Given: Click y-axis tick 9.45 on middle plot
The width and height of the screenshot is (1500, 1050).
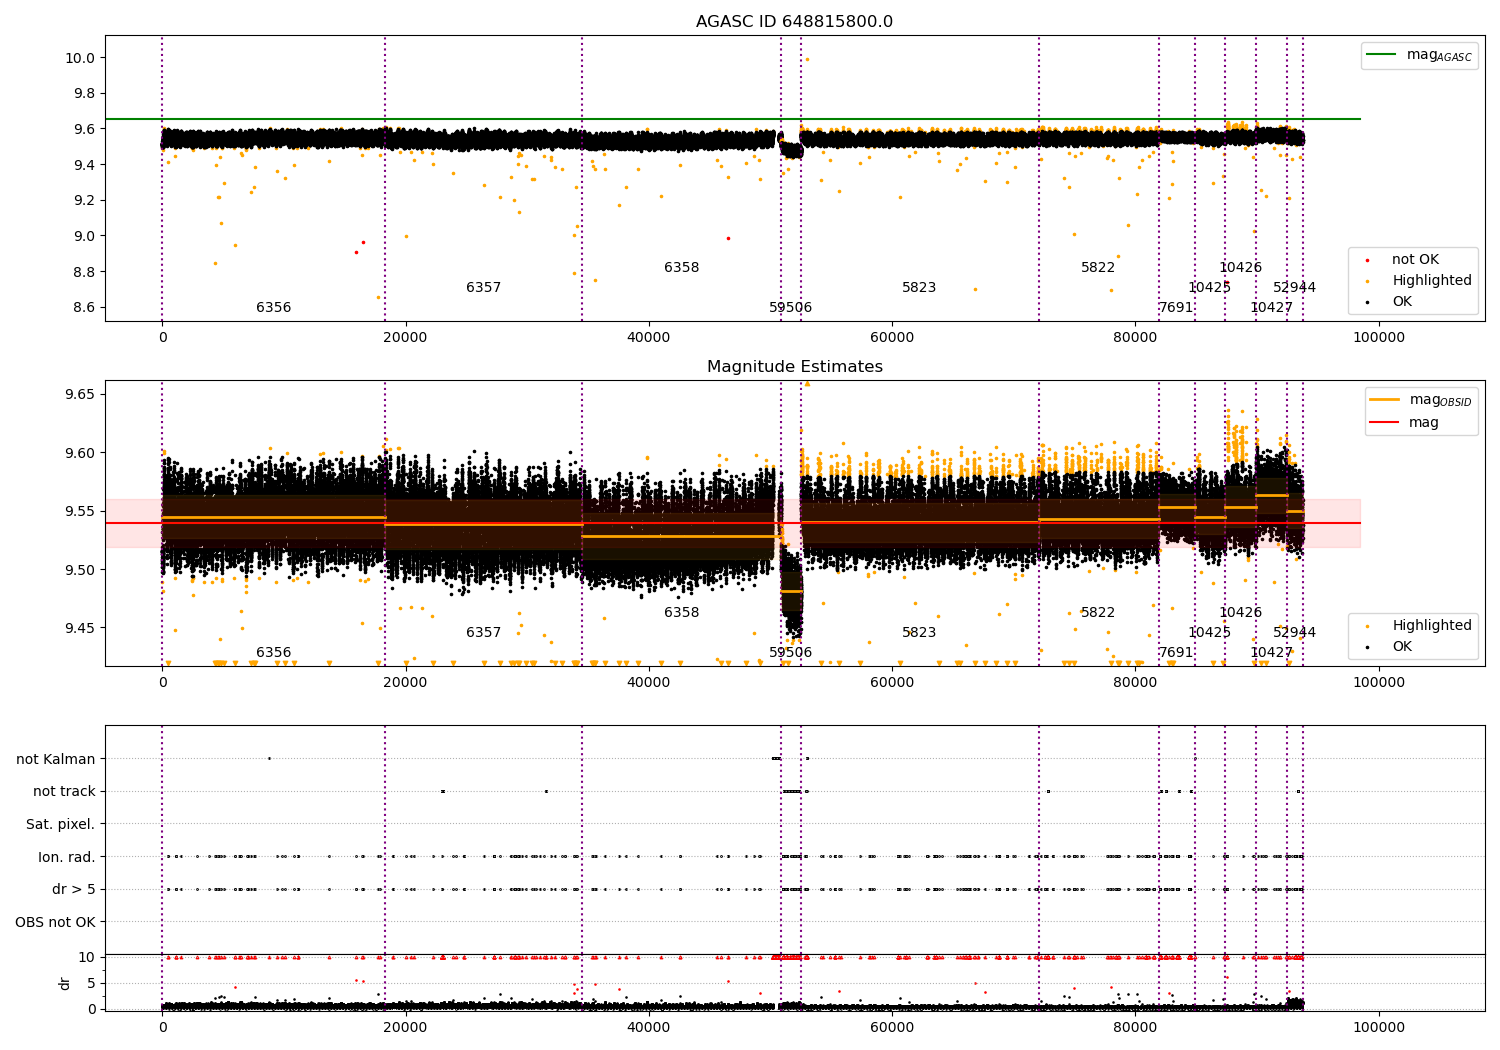Looking at the screenshot, I should [x=80, y=629].
